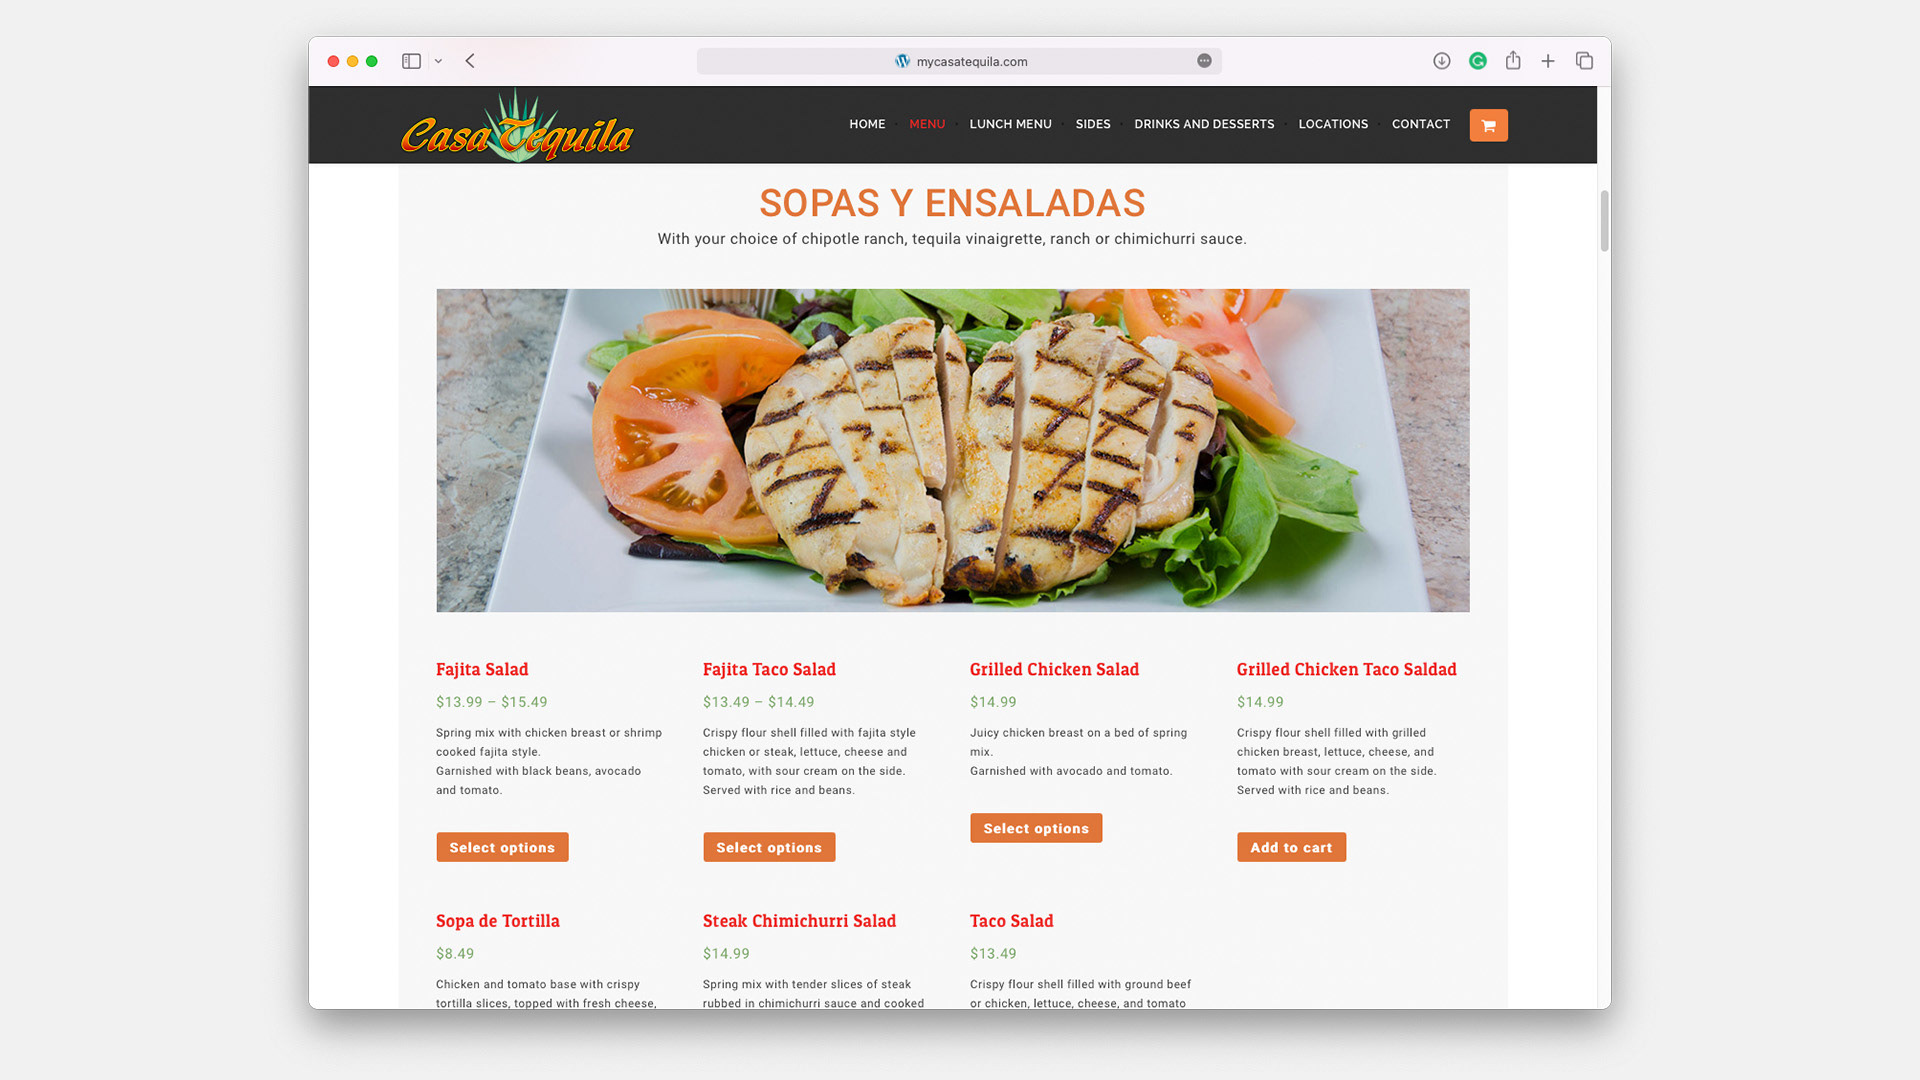Screen dimensions: 1920x1080
Task: Open the Safari downloads icon
Action: [x=1441, y=61]
